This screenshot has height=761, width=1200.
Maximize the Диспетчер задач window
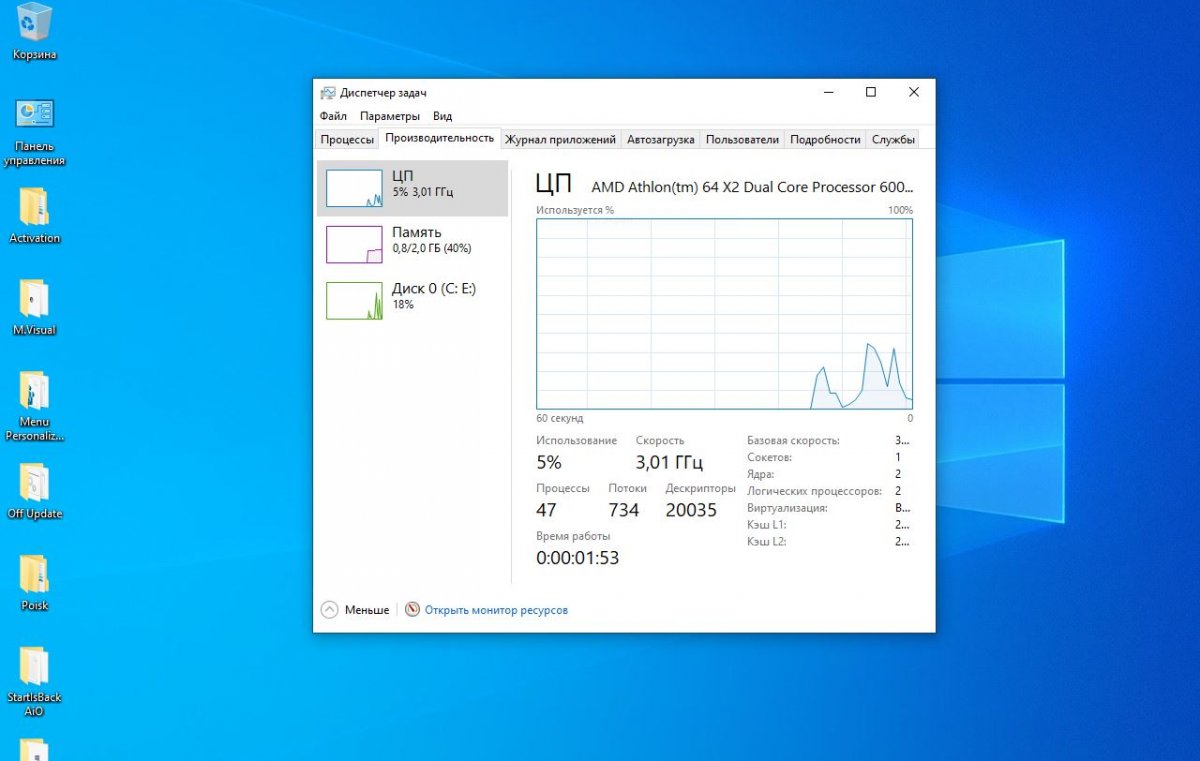tap(871, 92)
